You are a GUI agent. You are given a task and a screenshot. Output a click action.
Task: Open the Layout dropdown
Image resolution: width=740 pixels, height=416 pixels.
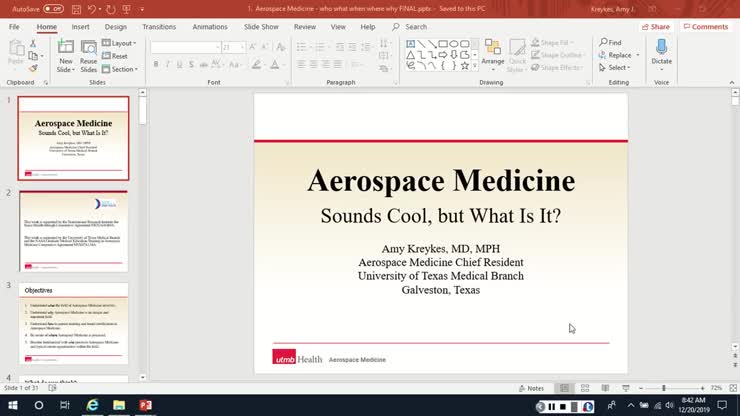(119, 43)
